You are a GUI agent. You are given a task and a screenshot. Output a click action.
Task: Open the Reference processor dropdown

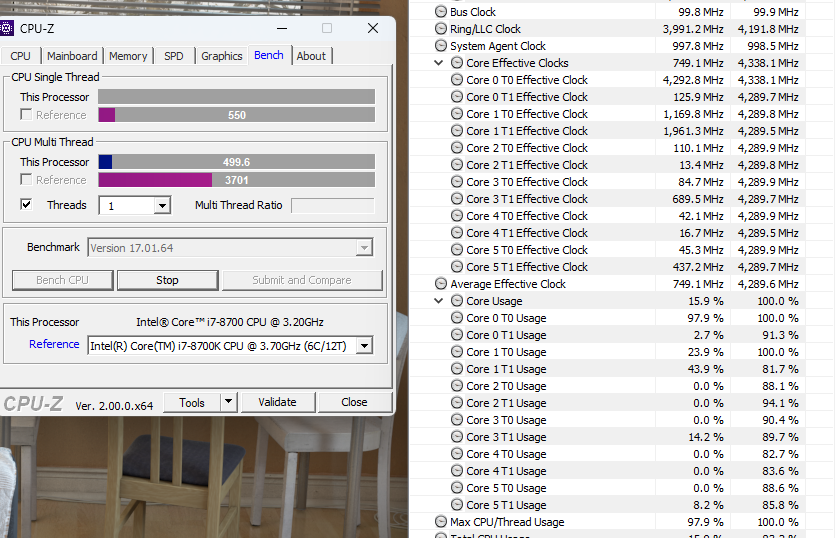364,346
